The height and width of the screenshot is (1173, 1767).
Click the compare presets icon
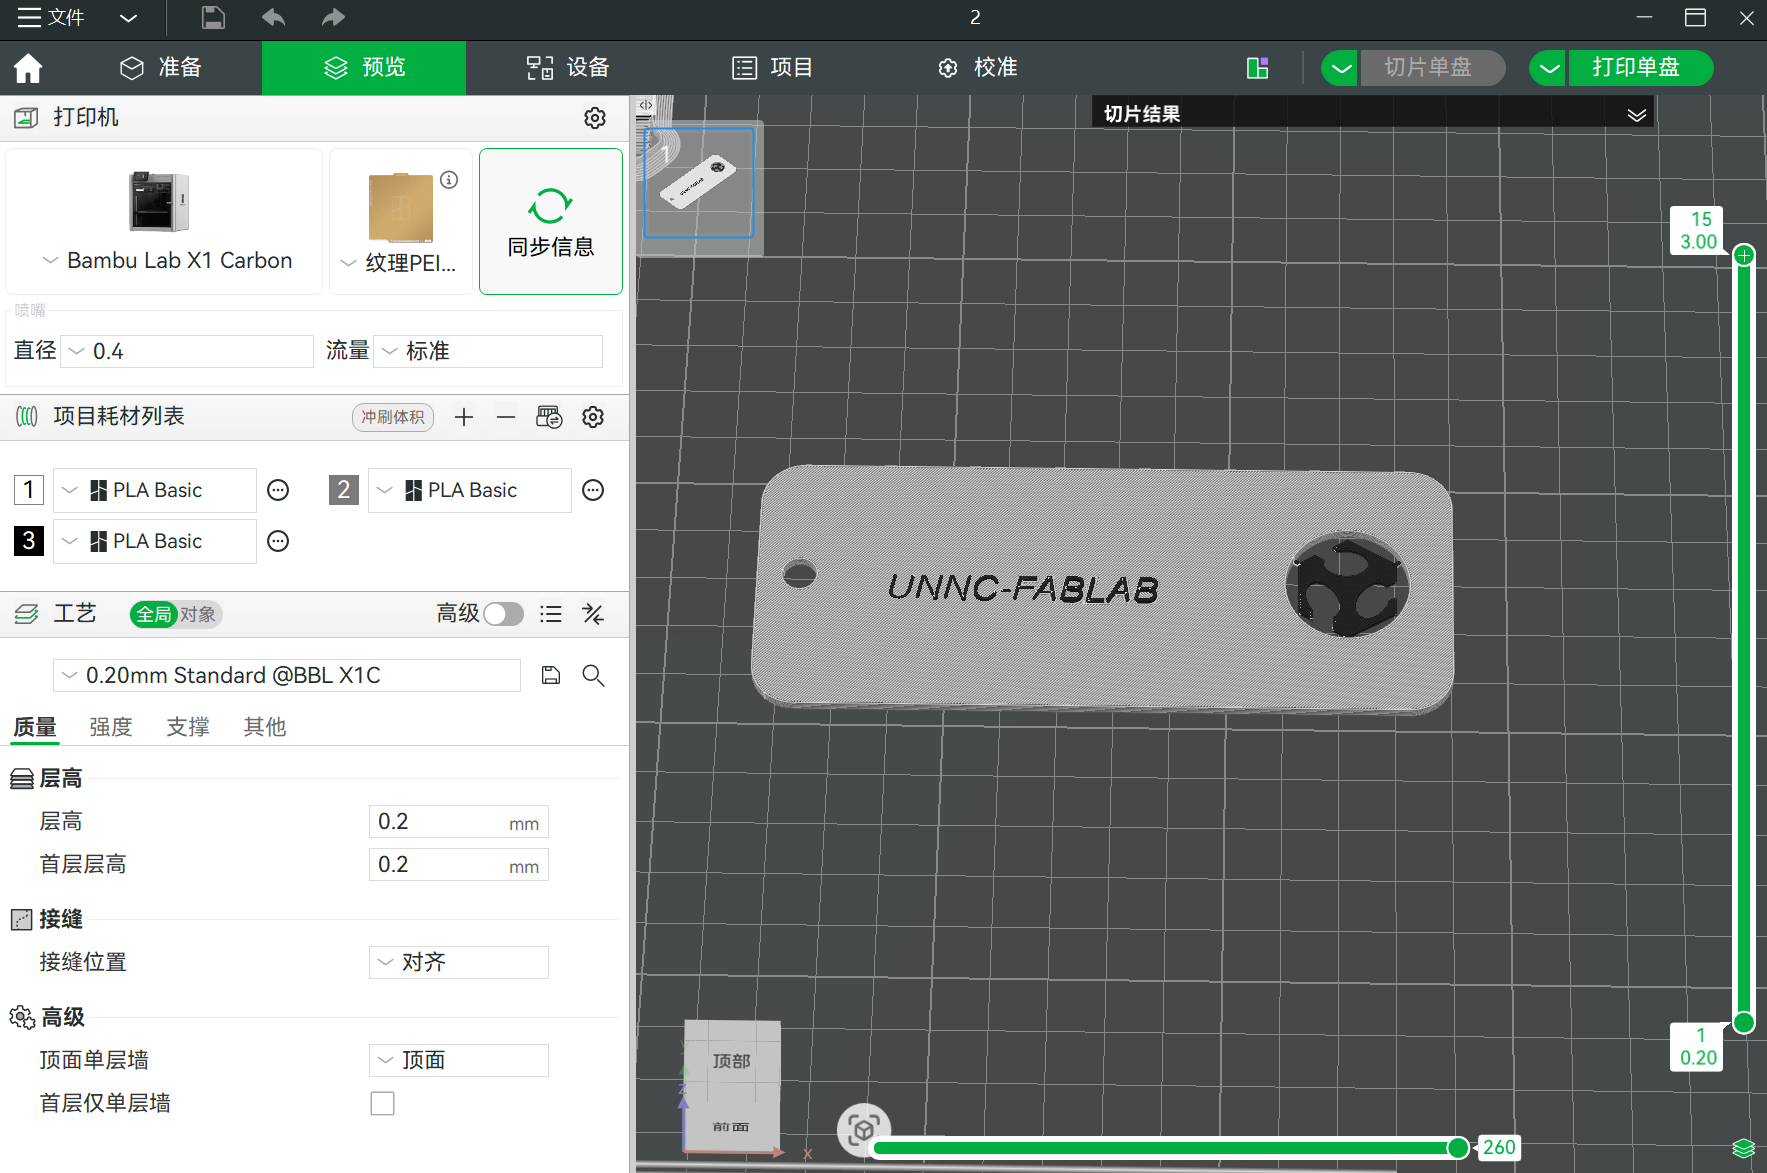pyautogui.click(x=593, y=614)
